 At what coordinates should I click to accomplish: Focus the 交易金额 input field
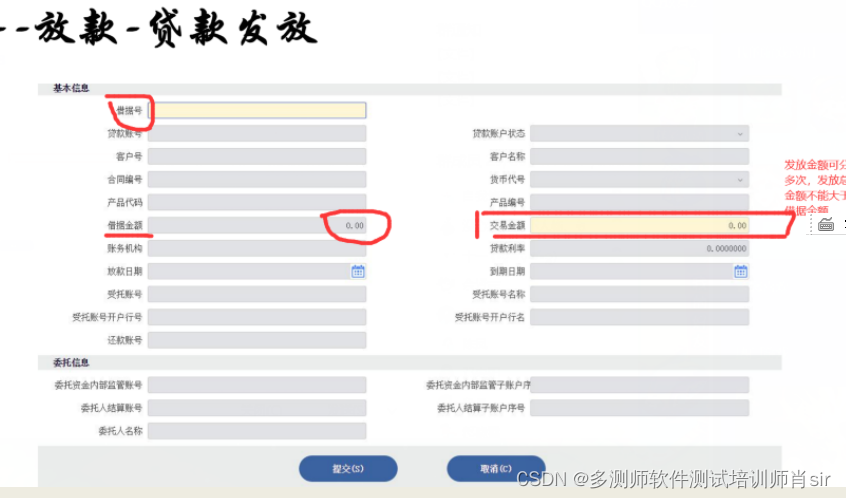click(x=639, y=226)
